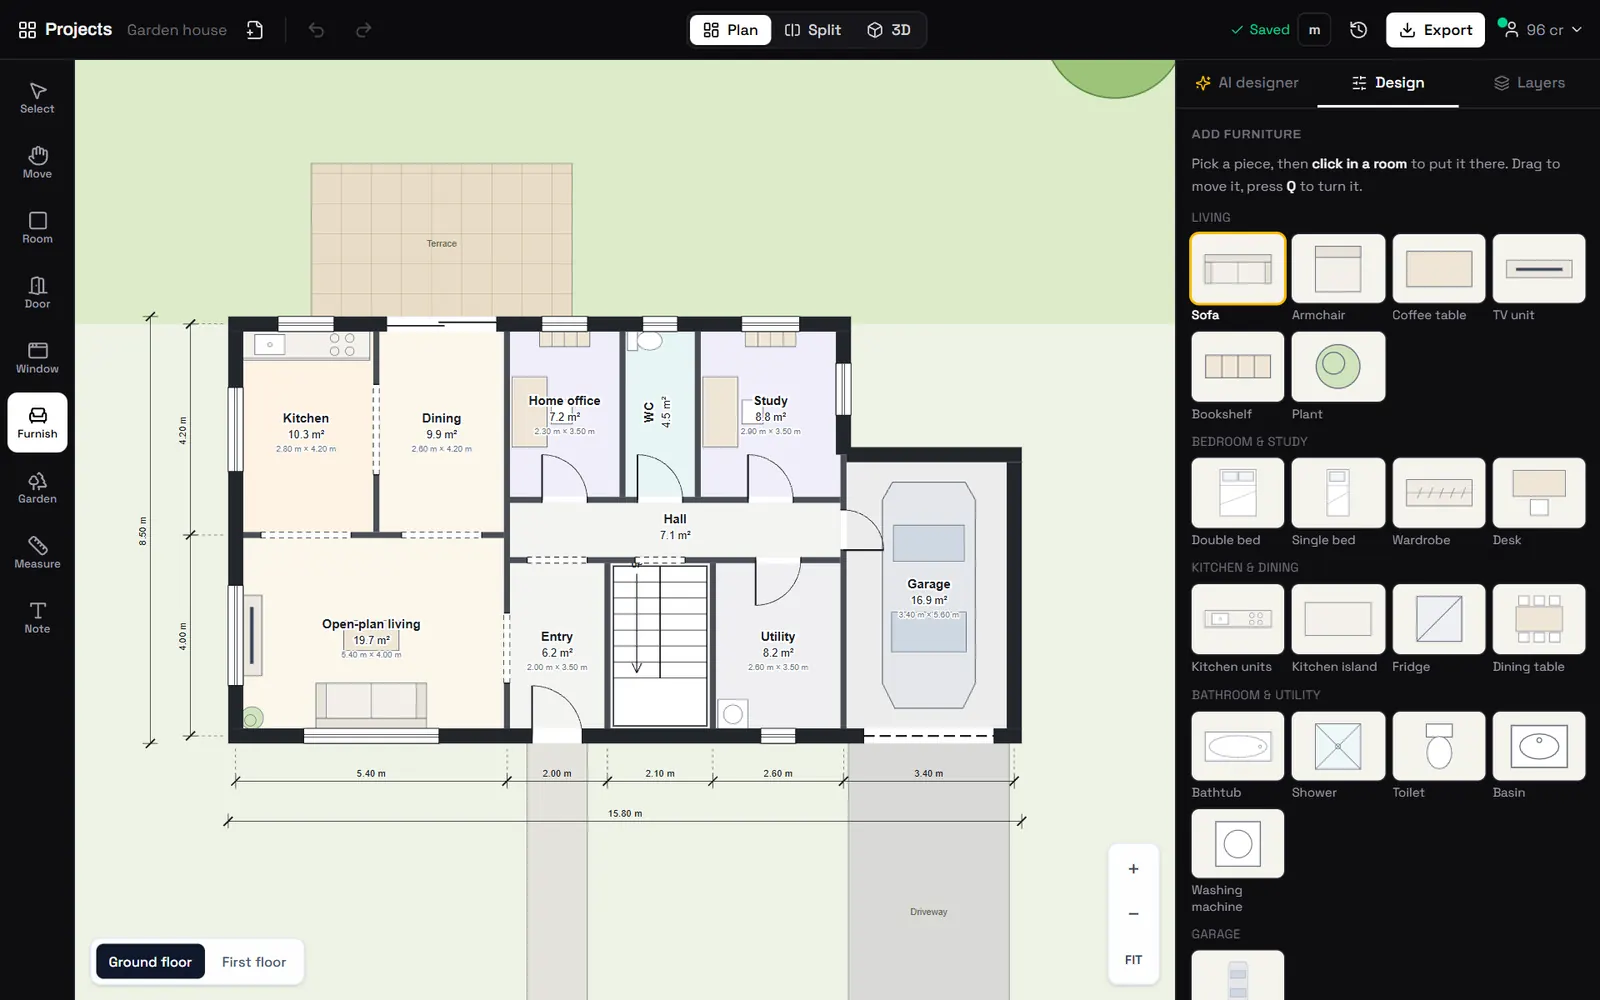Open the Layers tab
The height and width of the screenshot is (1000, 1600).
pos(1529,83)
